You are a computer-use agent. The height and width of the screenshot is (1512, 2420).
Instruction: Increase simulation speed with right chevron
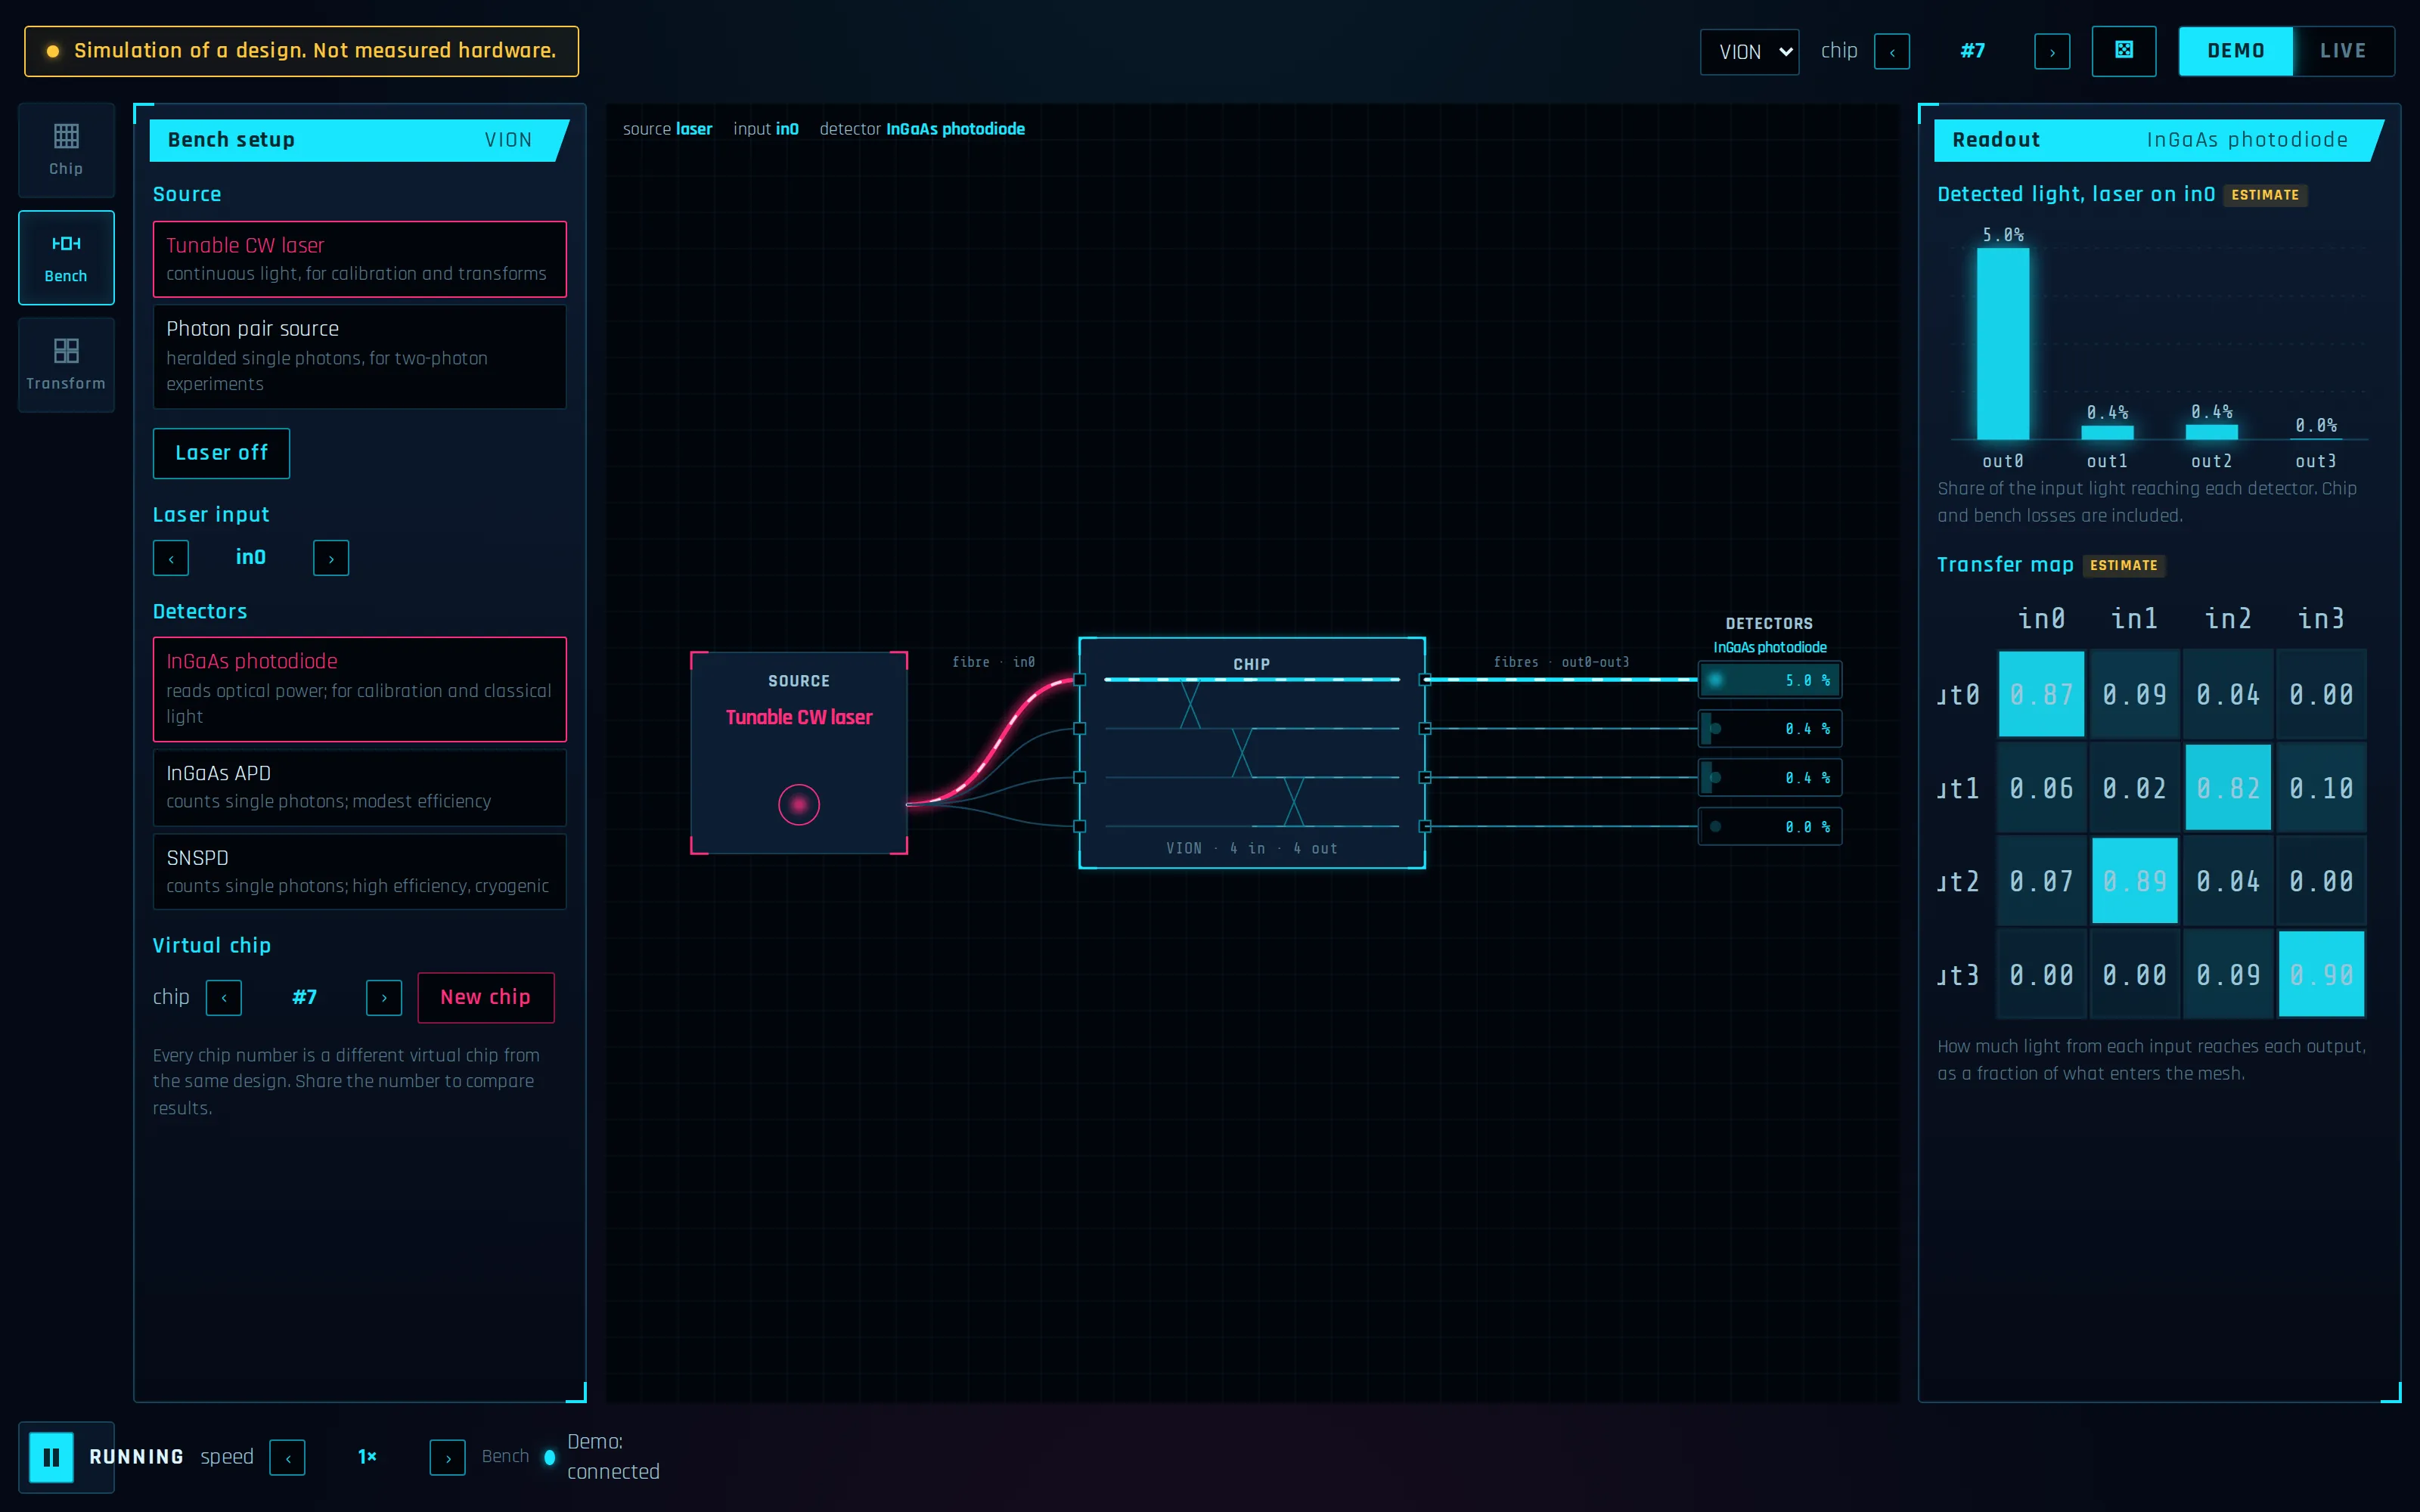[x=447, y=1458]
